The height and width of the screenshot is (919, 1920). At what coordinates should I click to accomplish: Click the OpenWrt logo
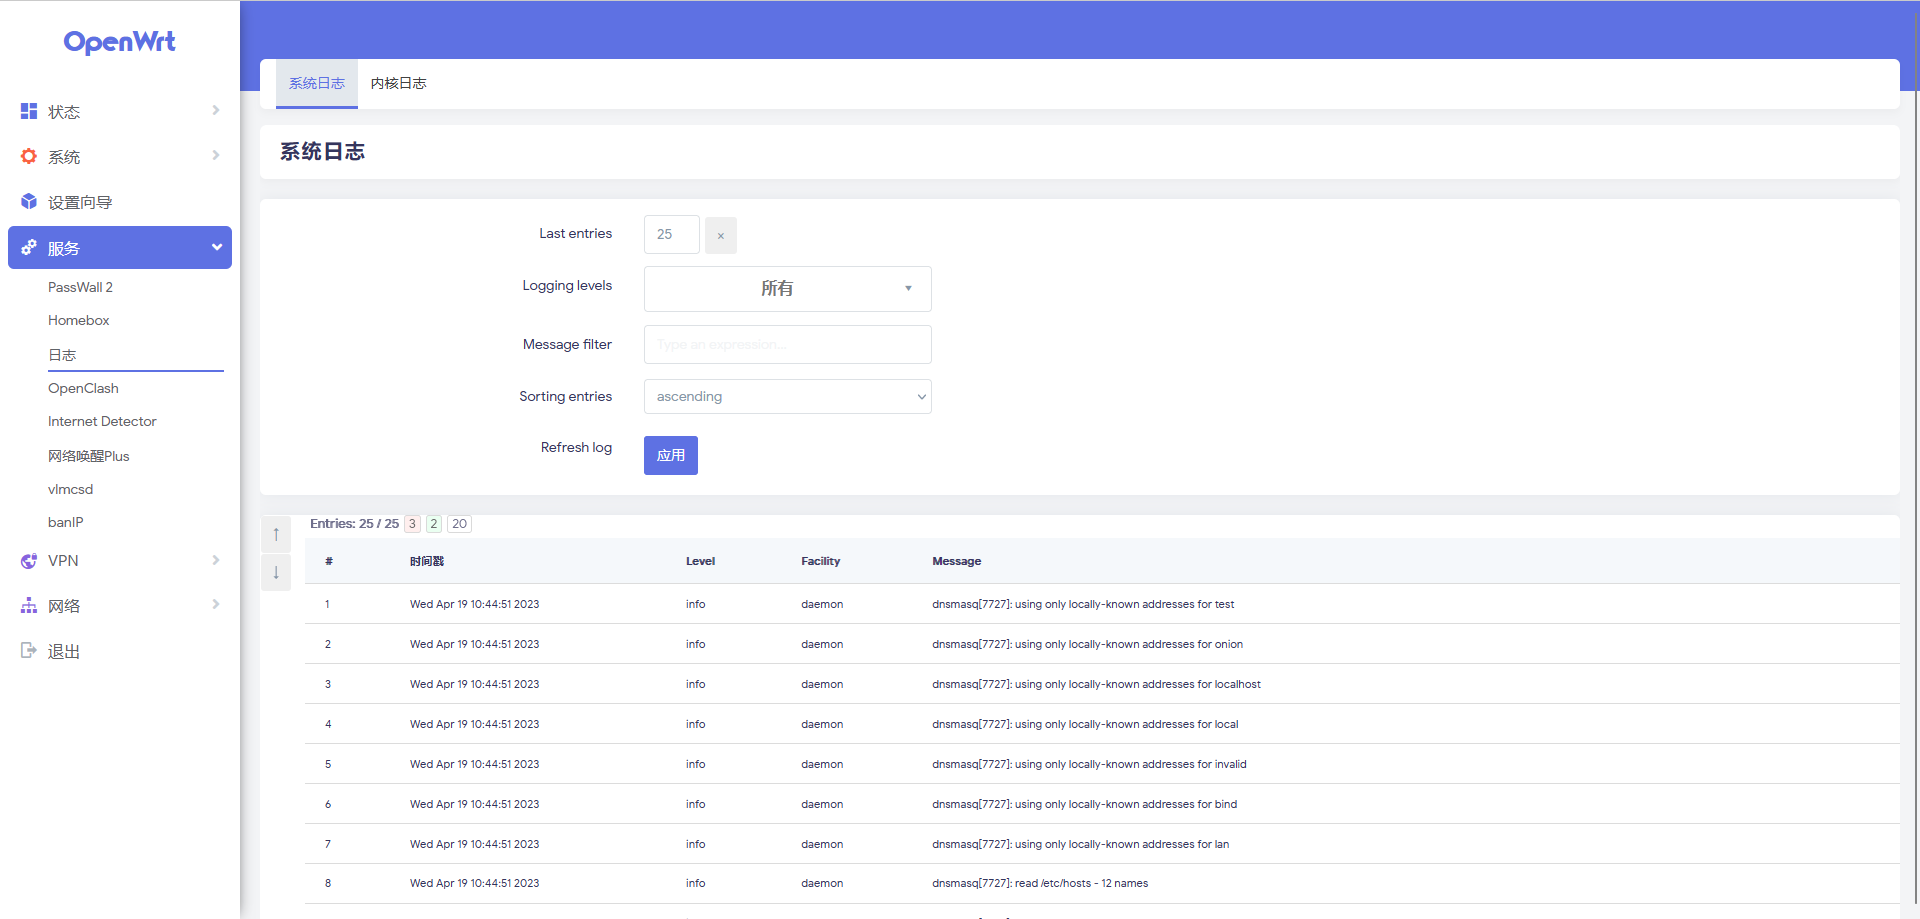119,42
